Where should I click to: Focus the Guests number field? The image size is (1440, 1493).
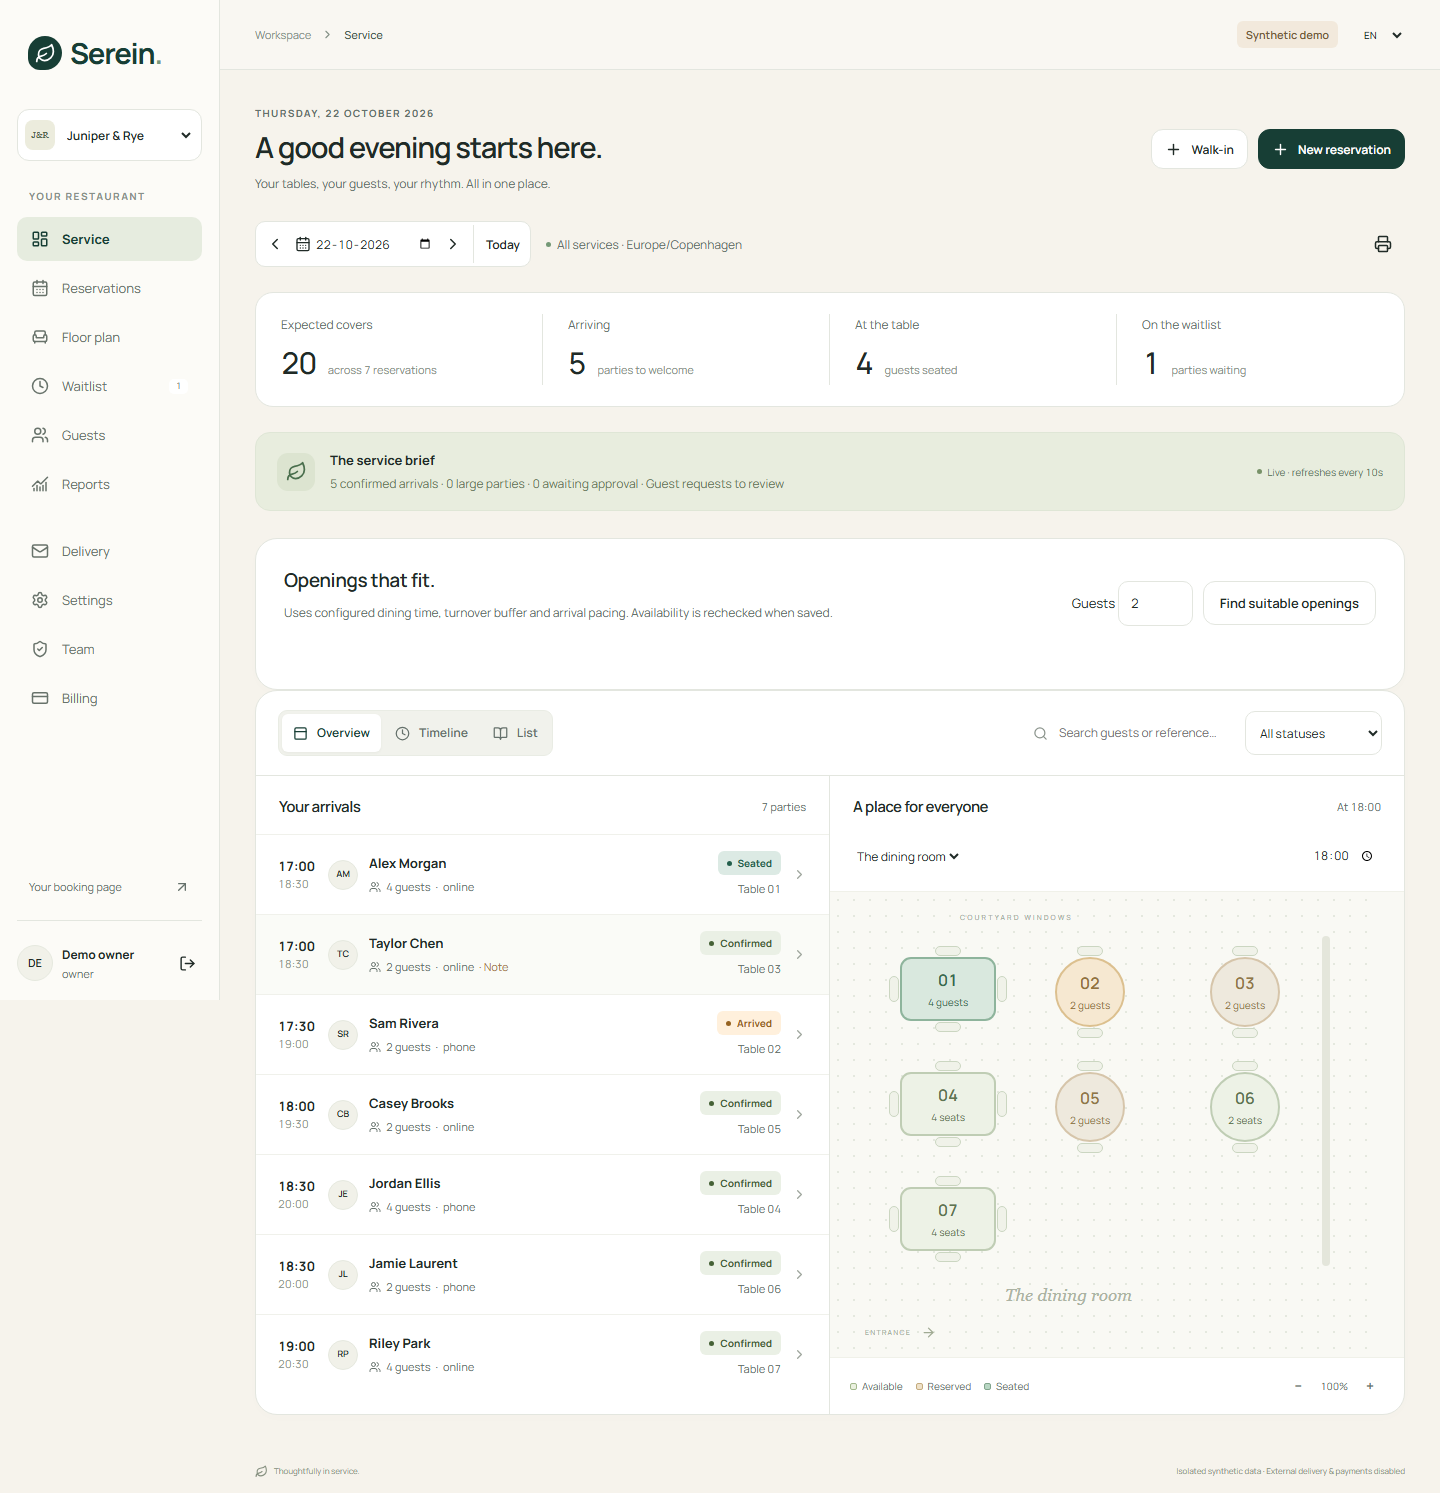[1155, 603]
